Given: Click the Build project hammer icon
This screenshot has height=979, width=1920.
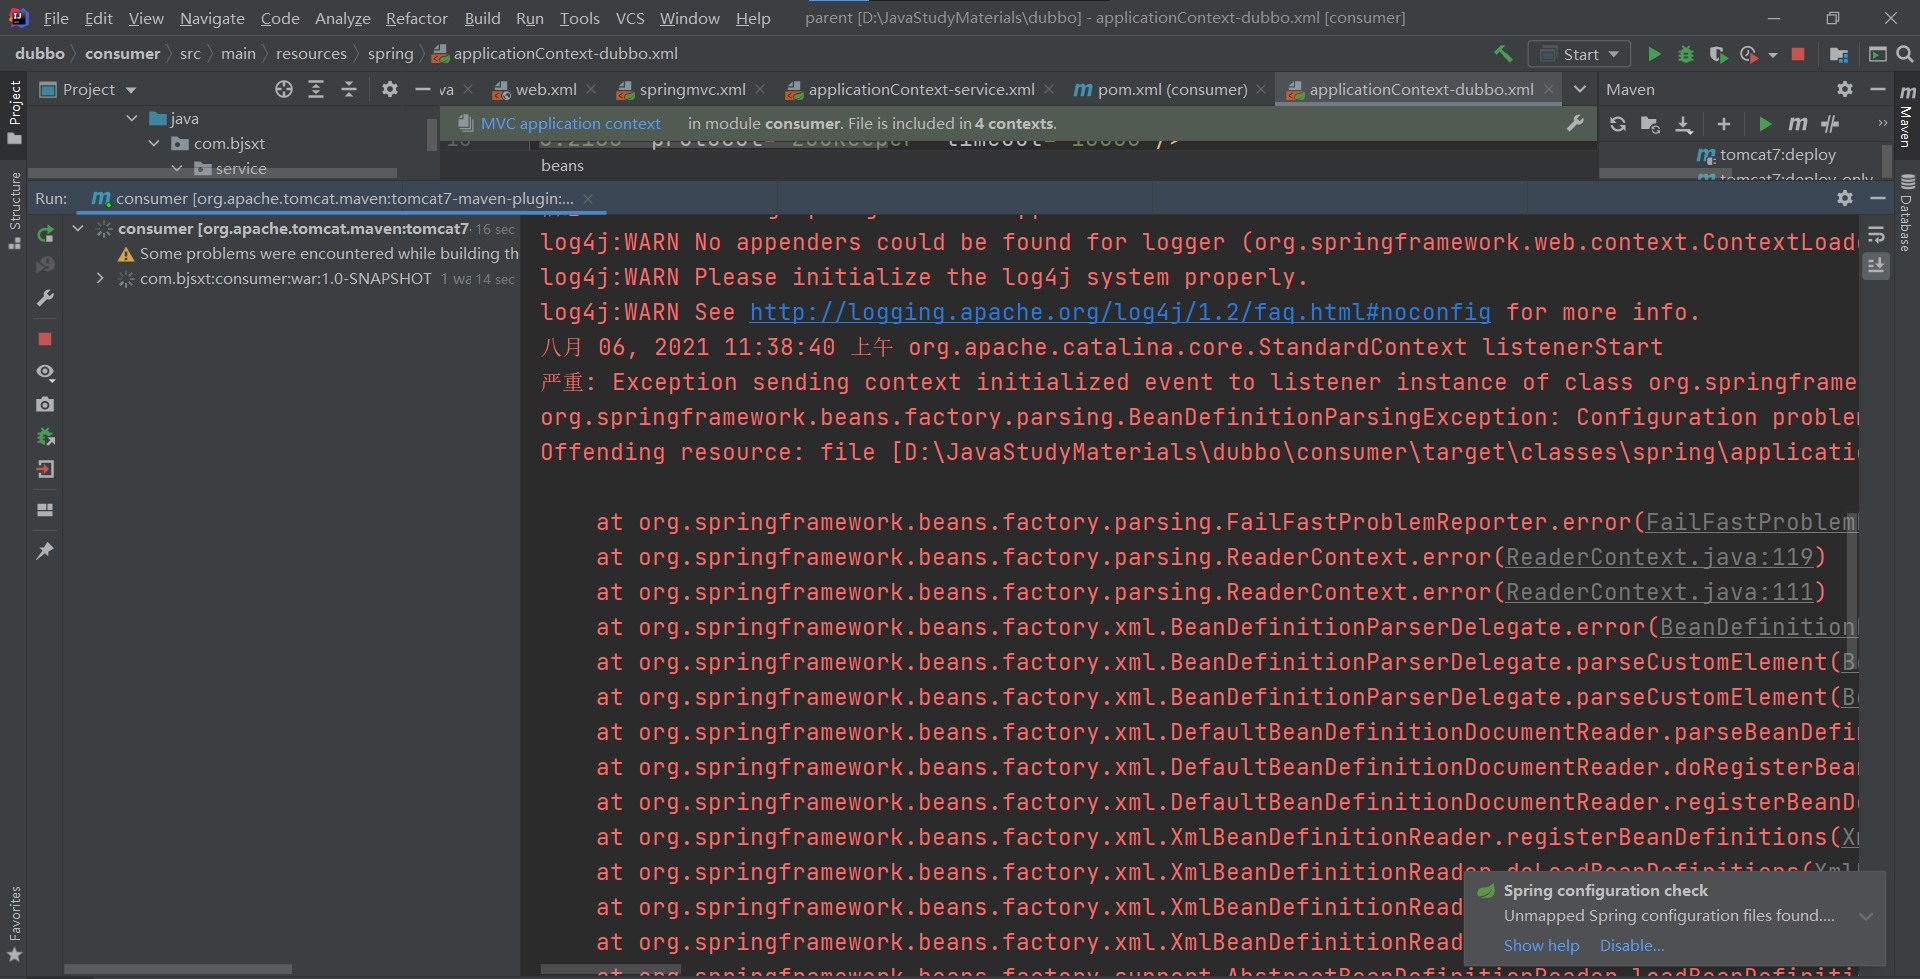Looking at the screenshot, I should tap(1503, 54).
